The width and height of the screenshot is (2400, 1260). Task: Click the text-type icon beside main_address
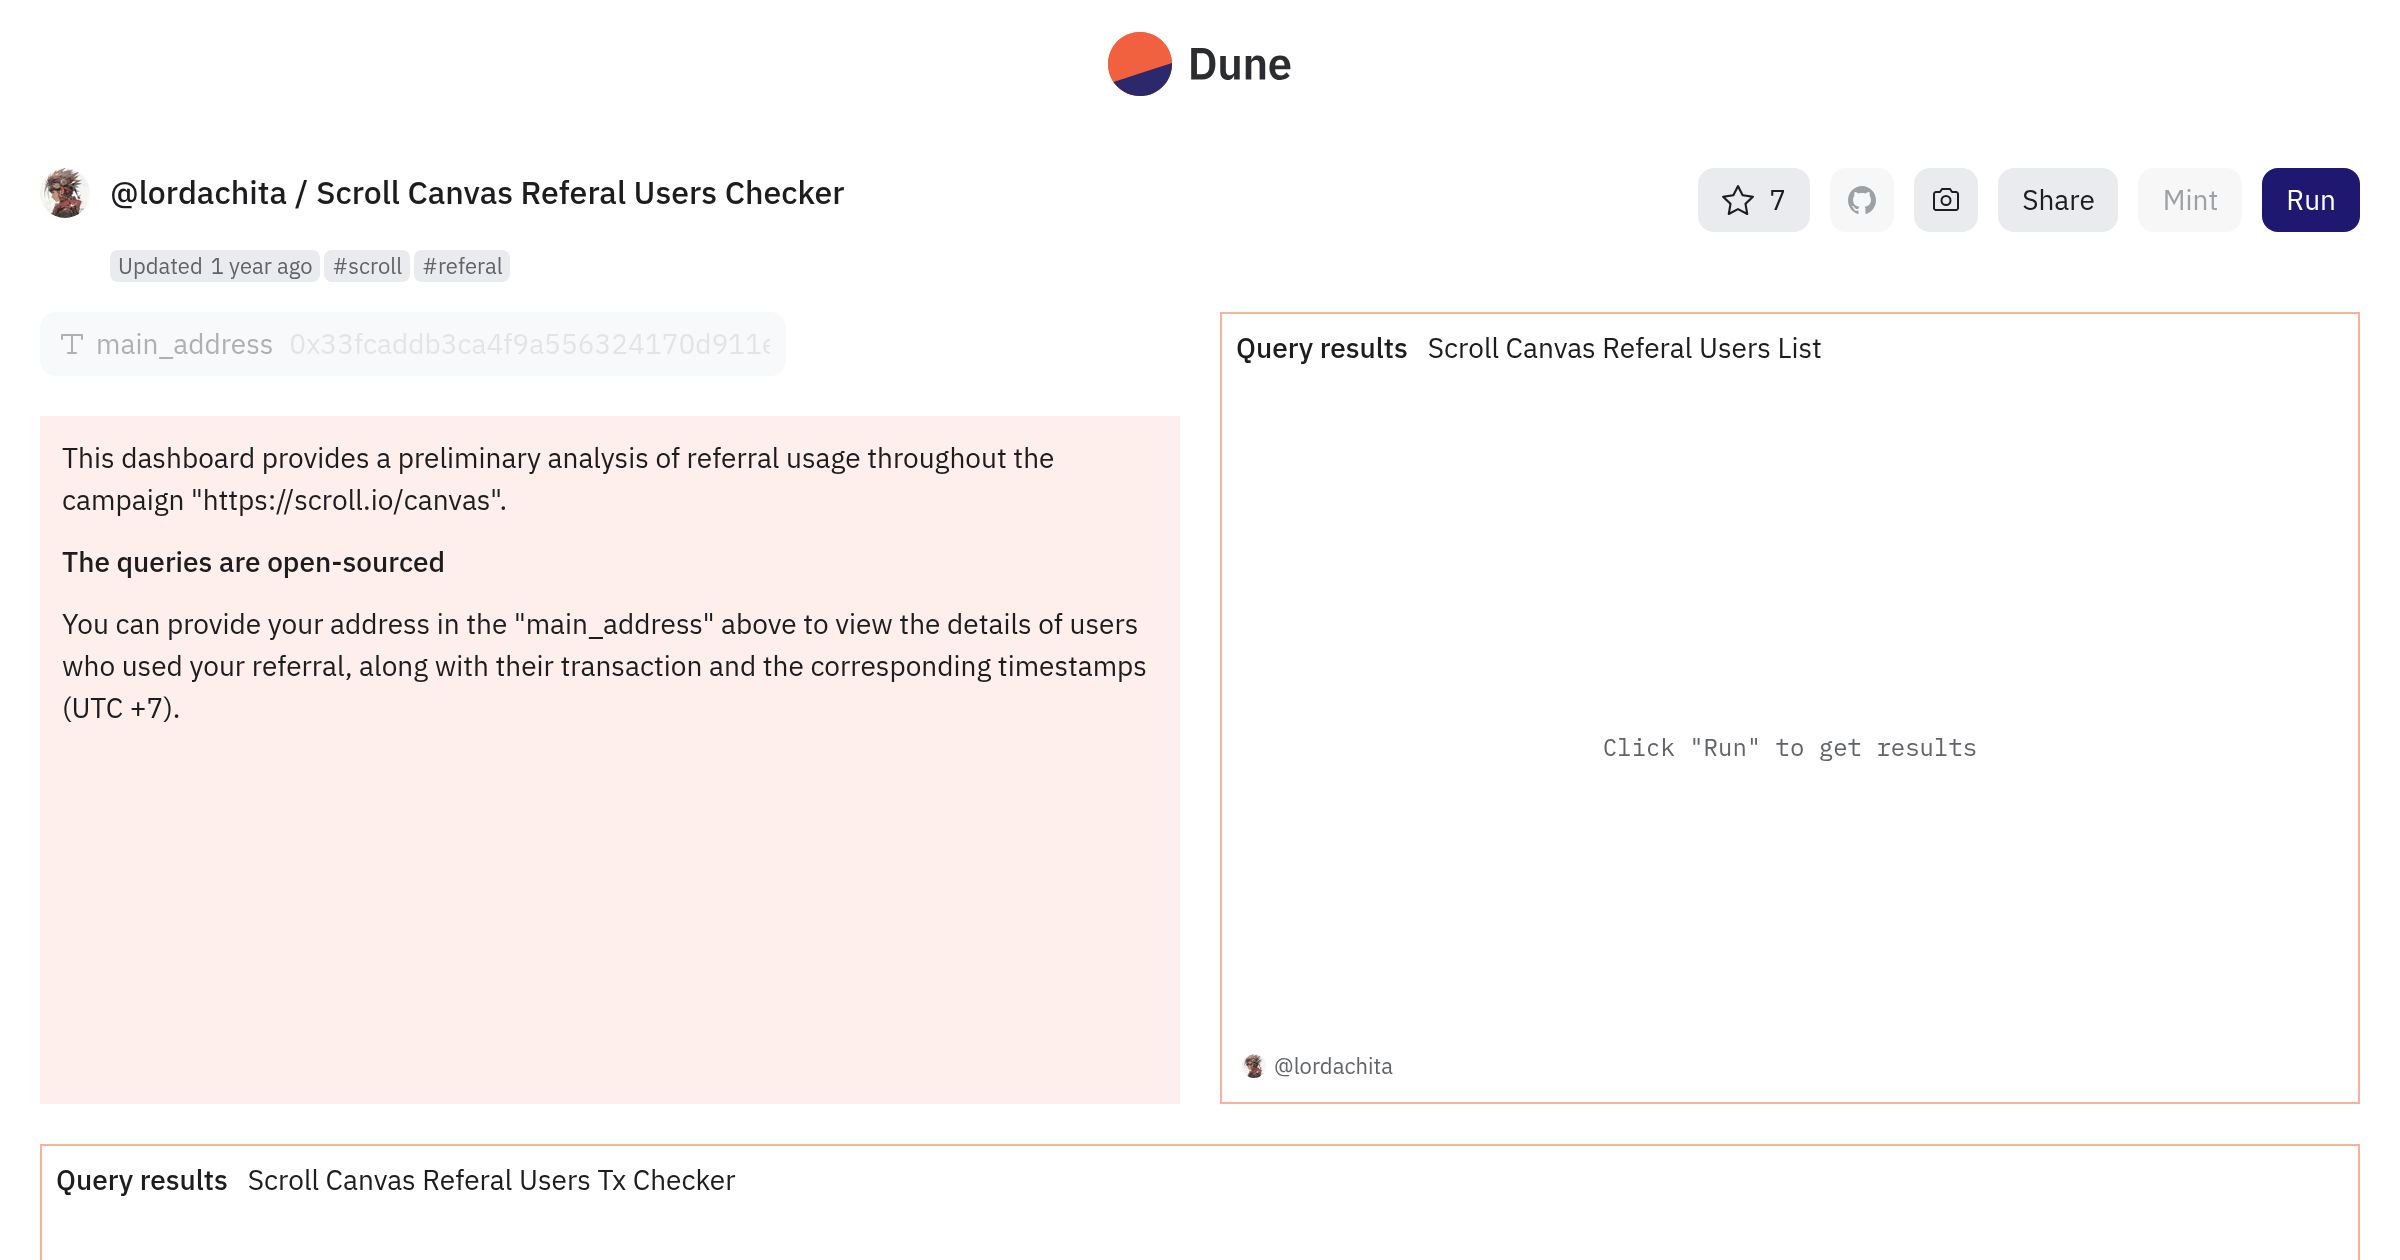click(72, 344)
